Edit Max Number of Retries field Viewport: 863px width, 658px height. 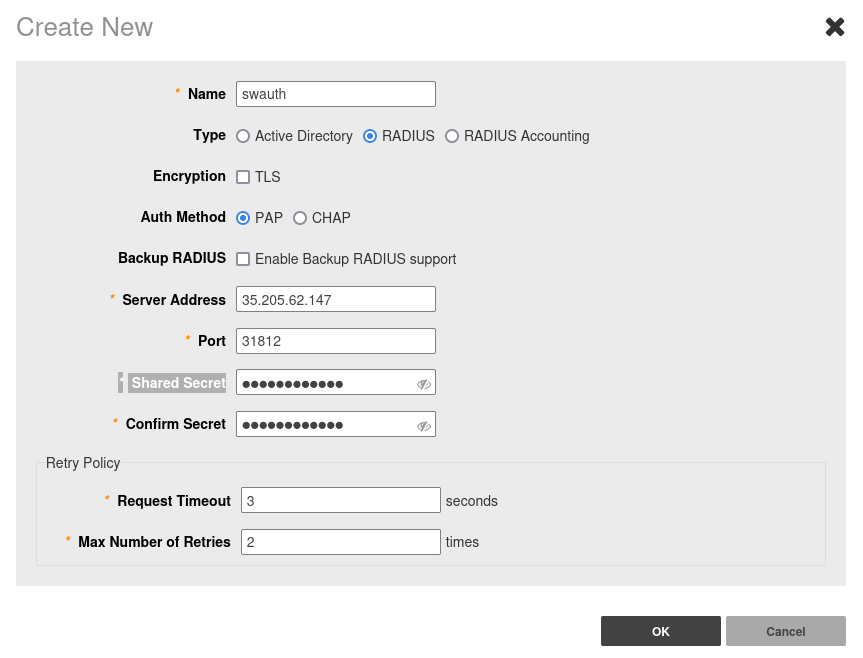pyautogui.click(x=340, y=542)
